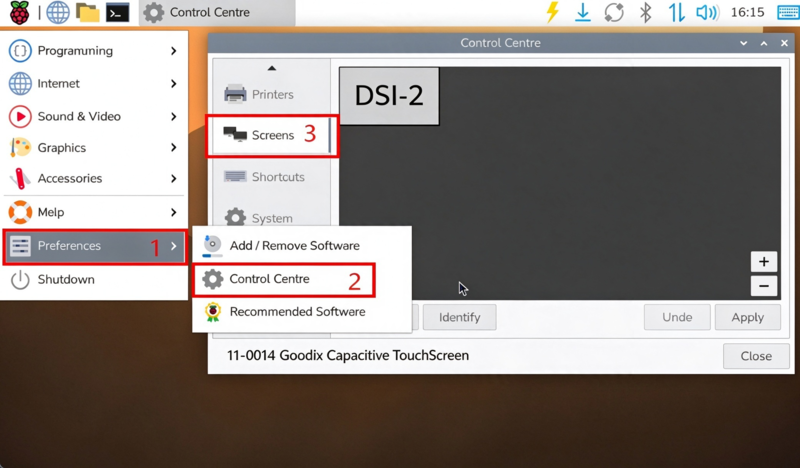
Task: Click the sync refresh tray icon
Action: tap(614, 12)
